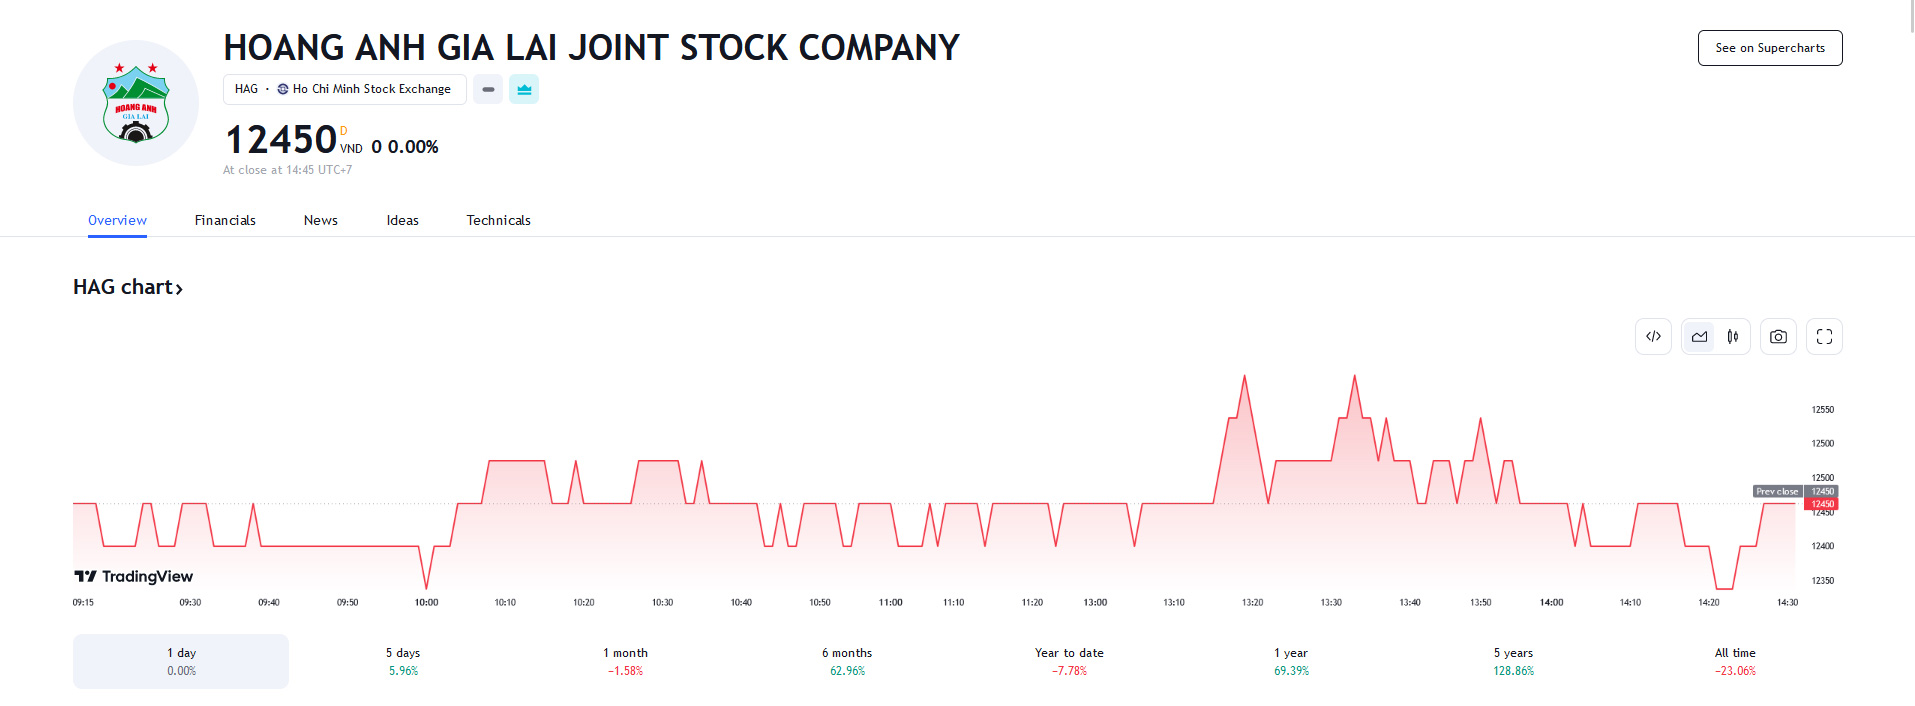Switch chart to area style
Image resolution: width=1915 pixels, height=706 pixels.
pos(1699,337)
